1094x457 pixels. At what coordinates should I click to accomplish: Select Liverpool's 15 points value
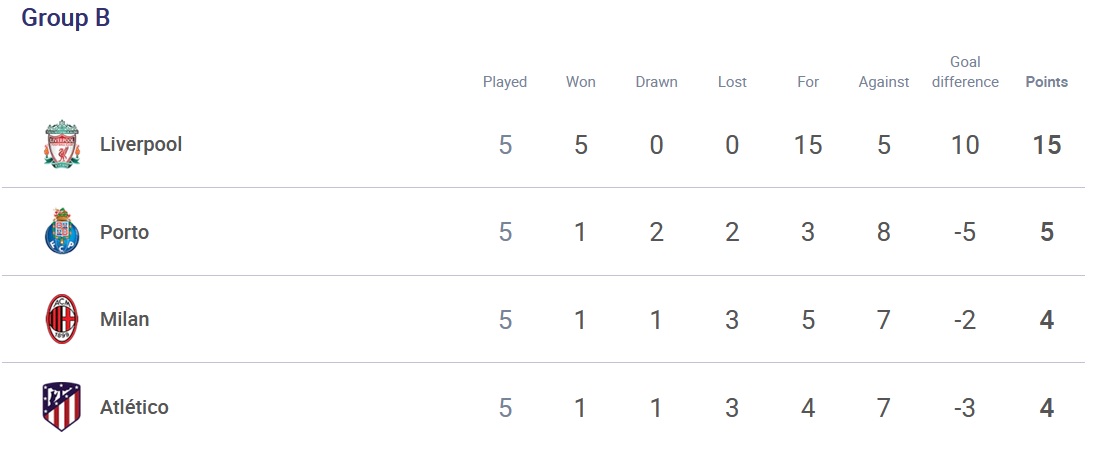coord(1047,145)
